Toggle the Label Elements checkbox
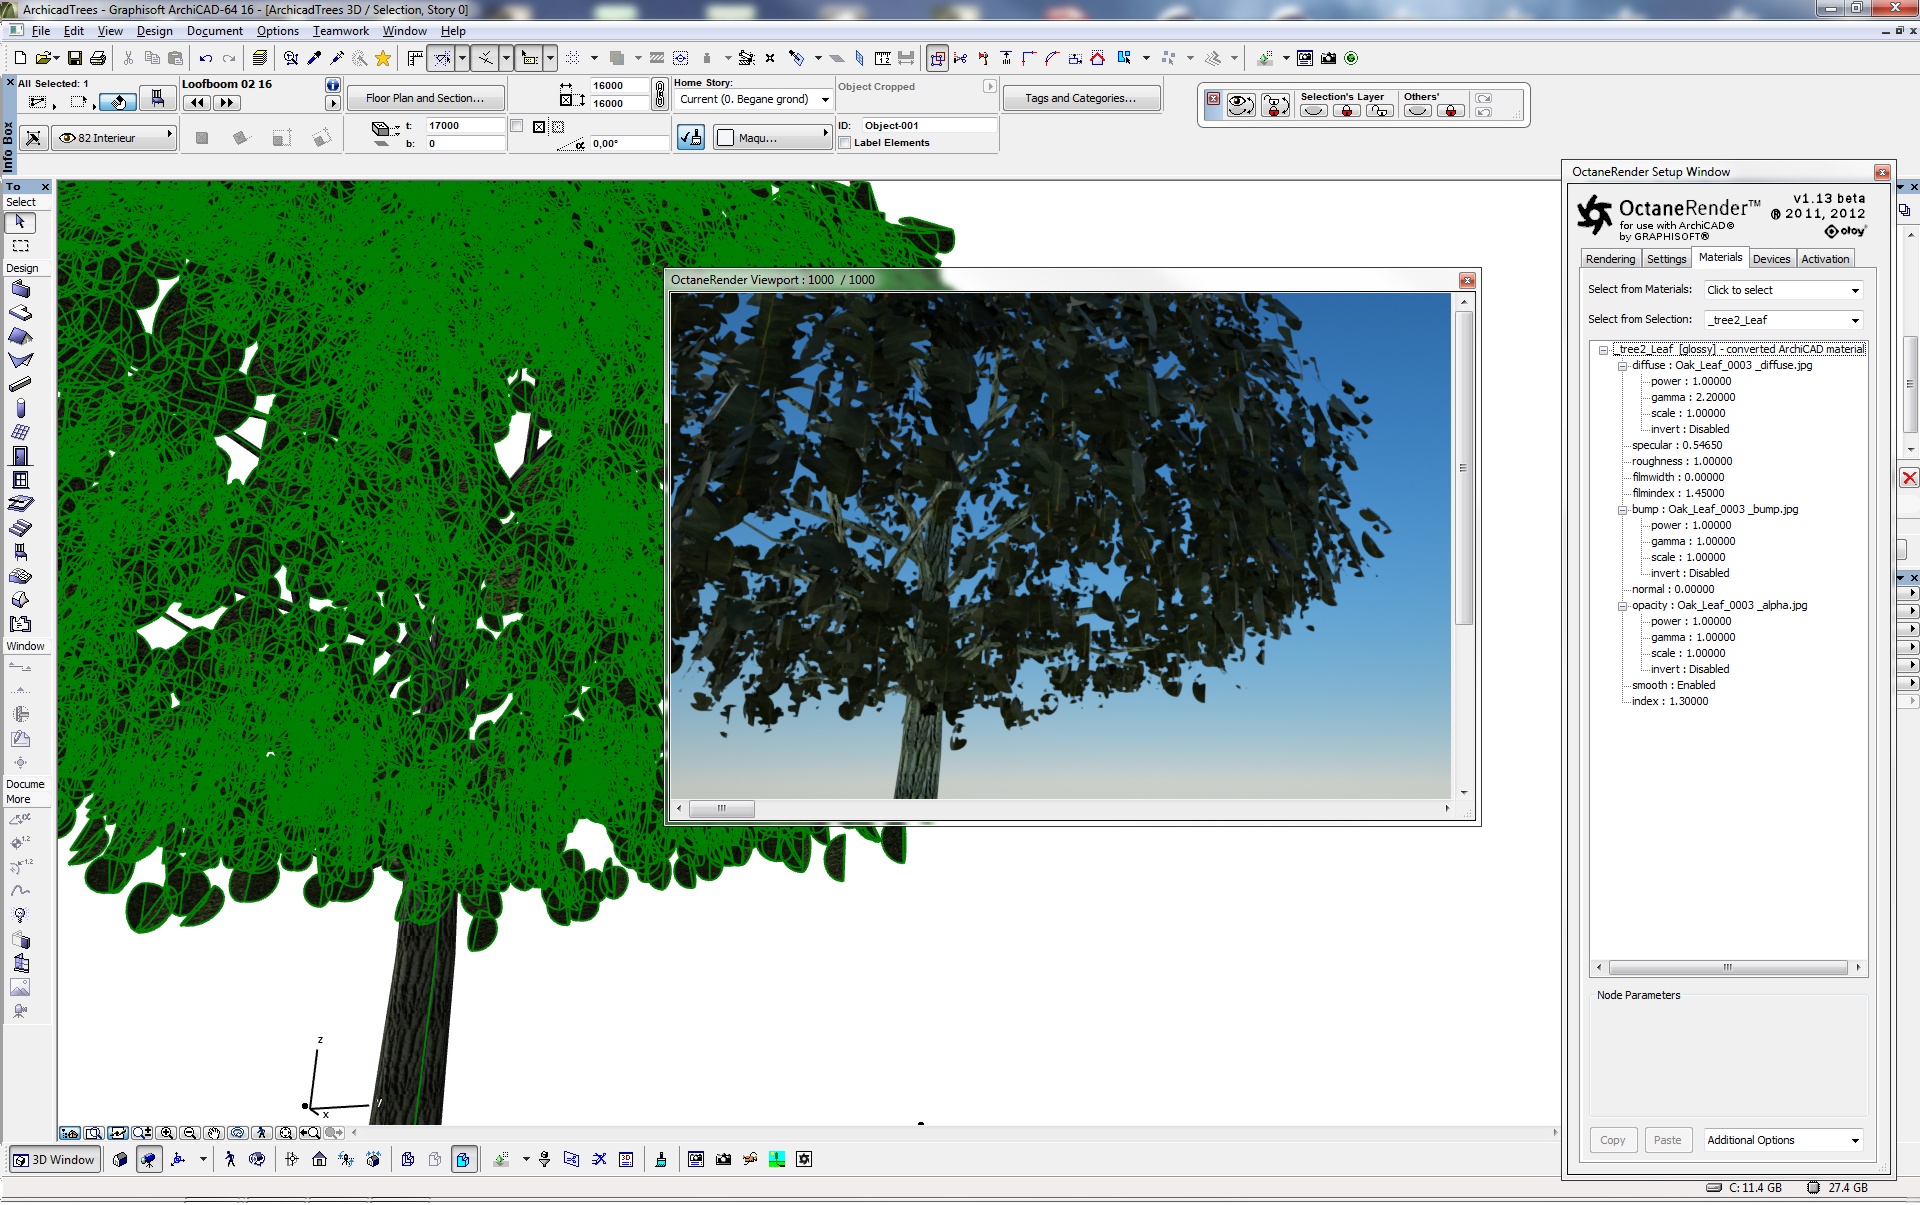The width and height of the screenshot is (1920, 1205). pyautogui.click(x=845, y=143)
